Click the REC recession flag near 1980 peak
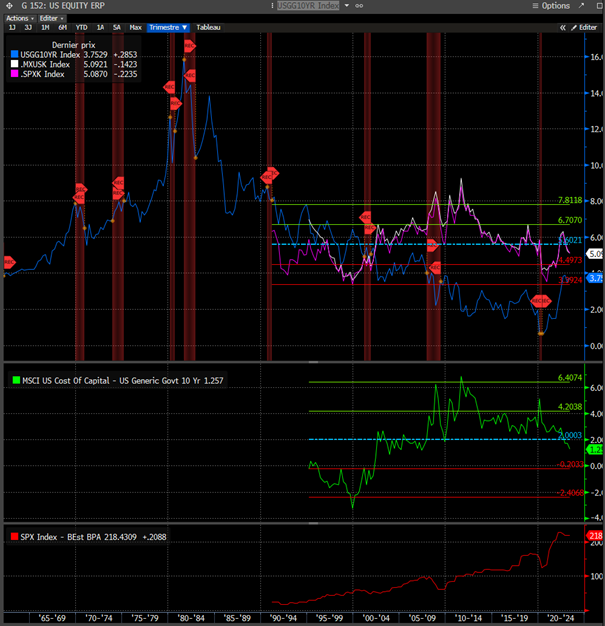 [x=189, y=46]
